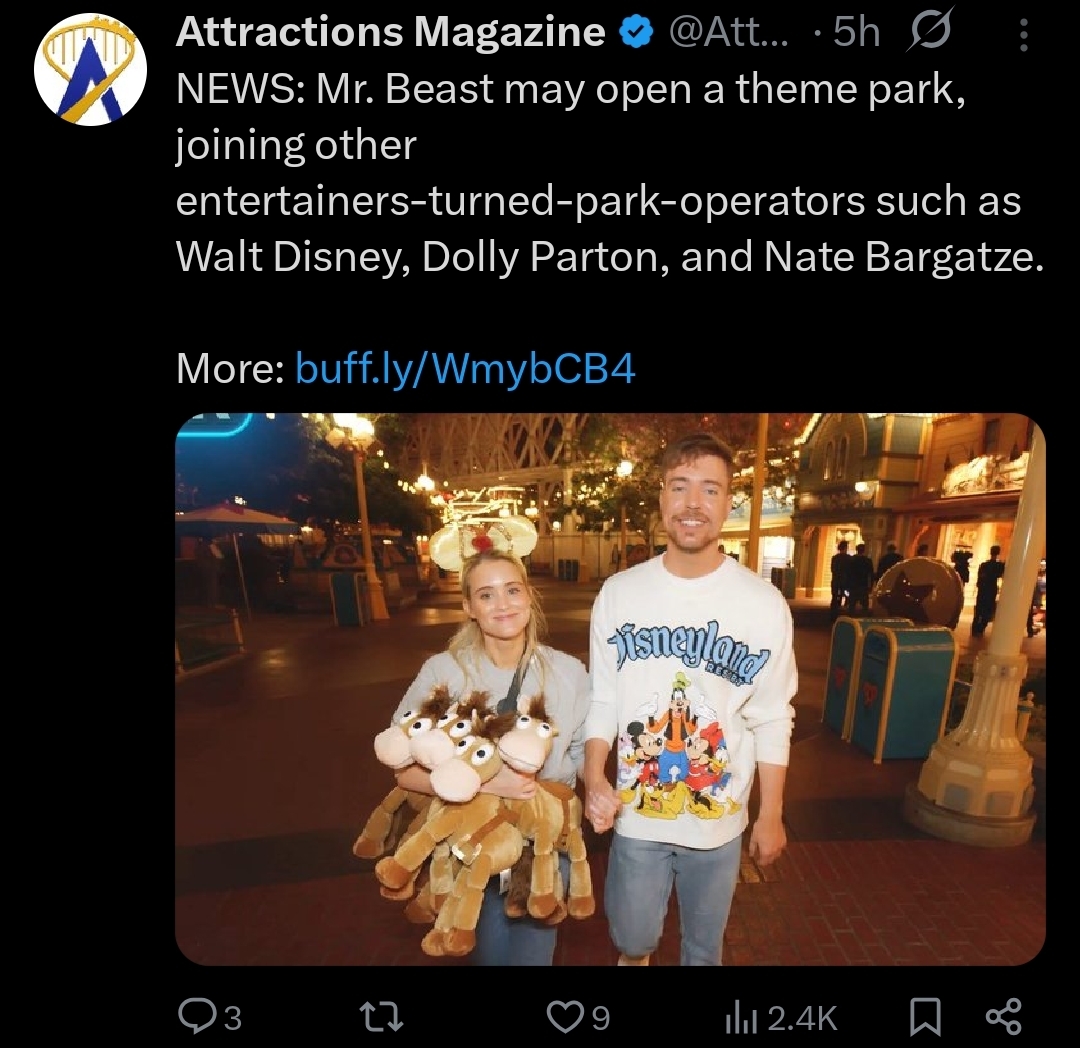Repost the tweet using the retweet icon

(x=383, y=1017)
